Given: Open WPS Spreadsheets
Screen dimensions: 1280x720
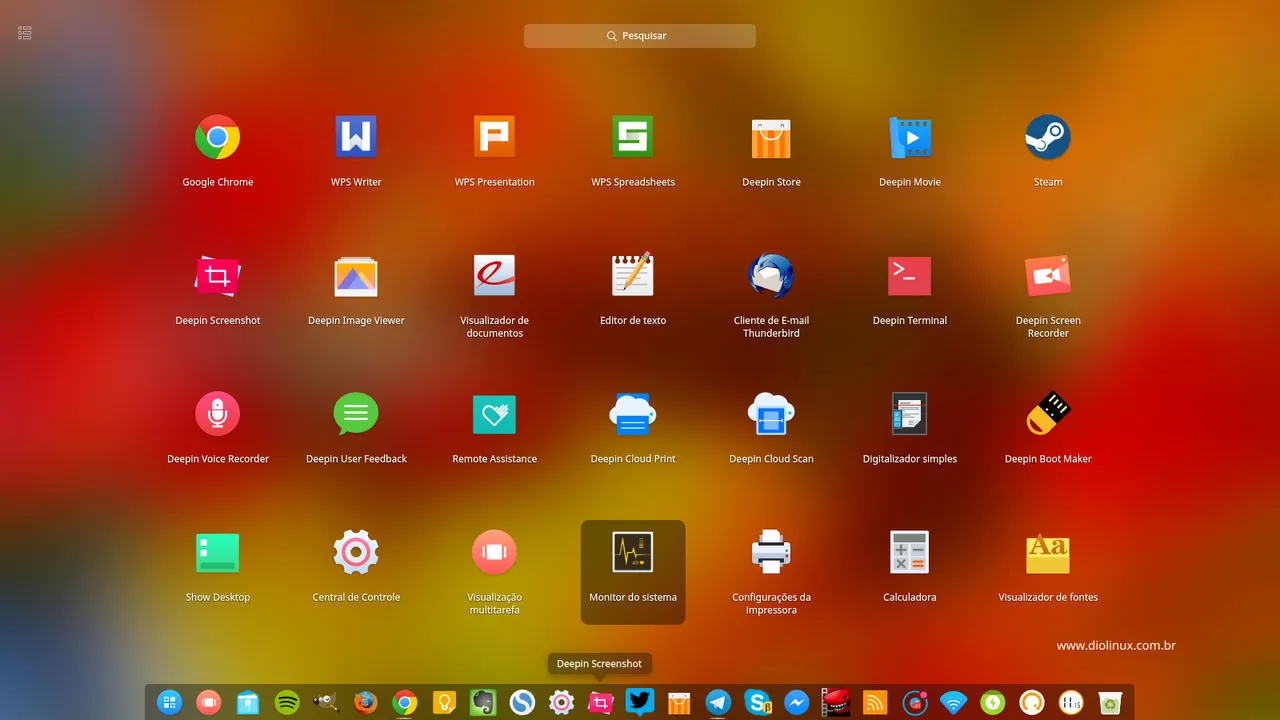Looking at the screenshot, I should (633, 138).
